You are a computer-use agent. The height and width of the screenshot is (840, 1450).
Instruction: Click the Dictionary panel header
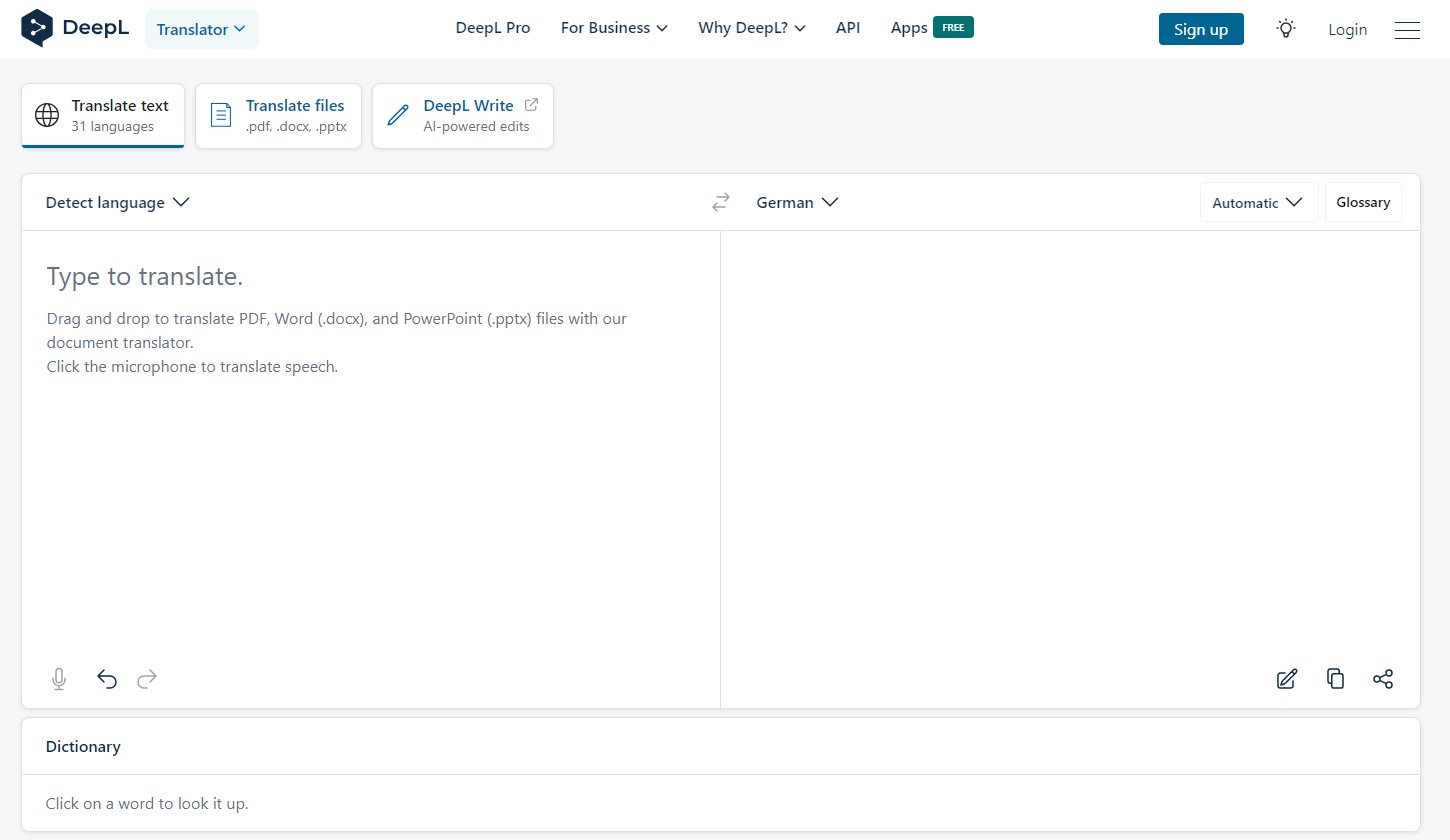720,746
